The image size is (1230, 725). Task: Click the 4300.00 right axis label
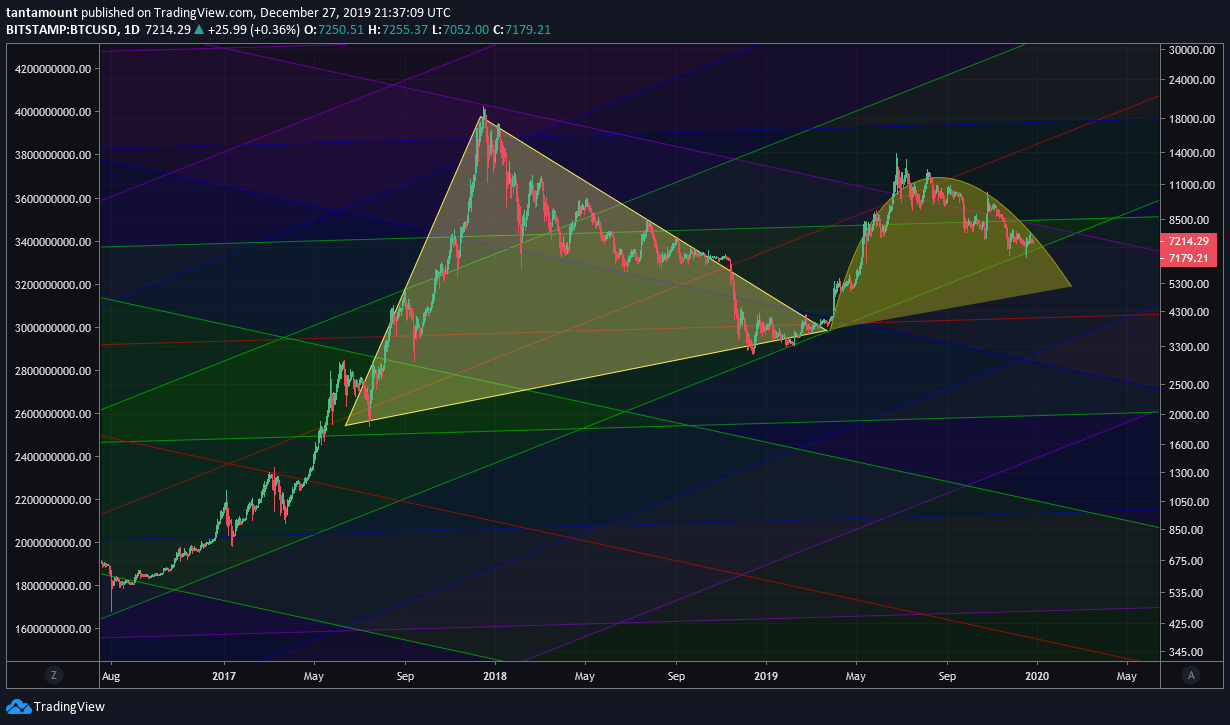1187,313
